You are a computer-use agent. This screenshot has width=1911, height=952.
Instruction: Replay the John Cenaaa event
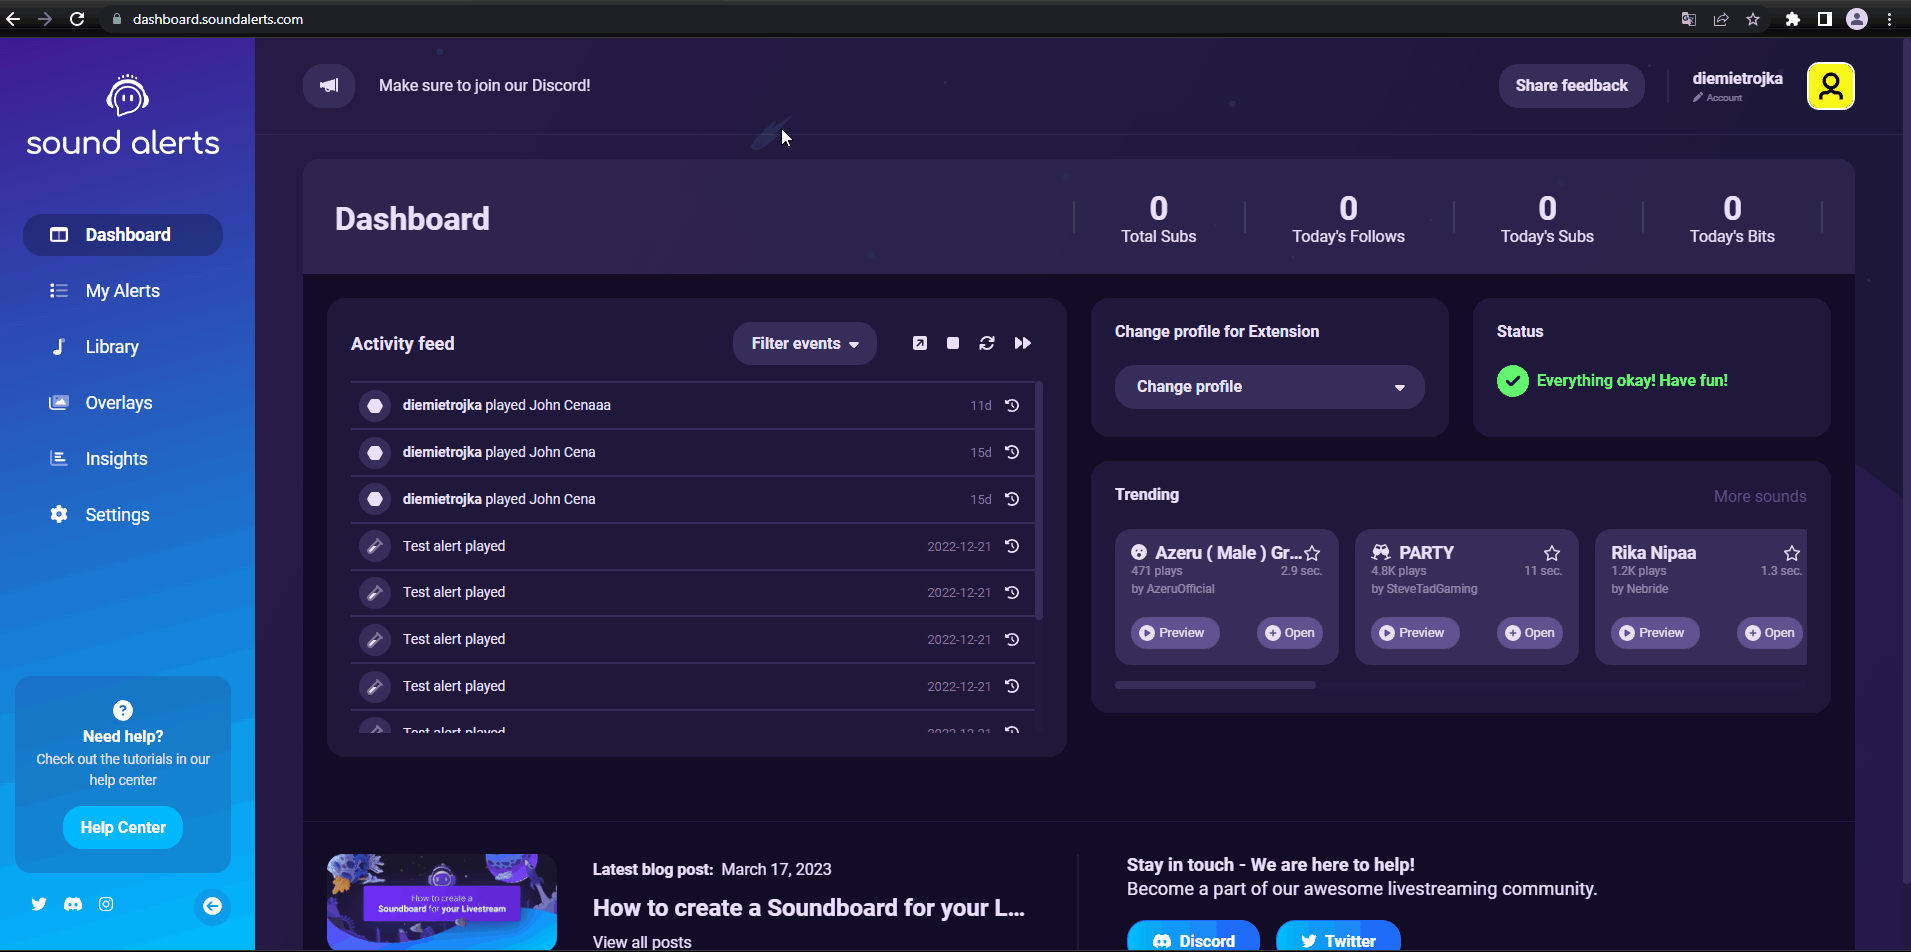[x=1012, y=405]
